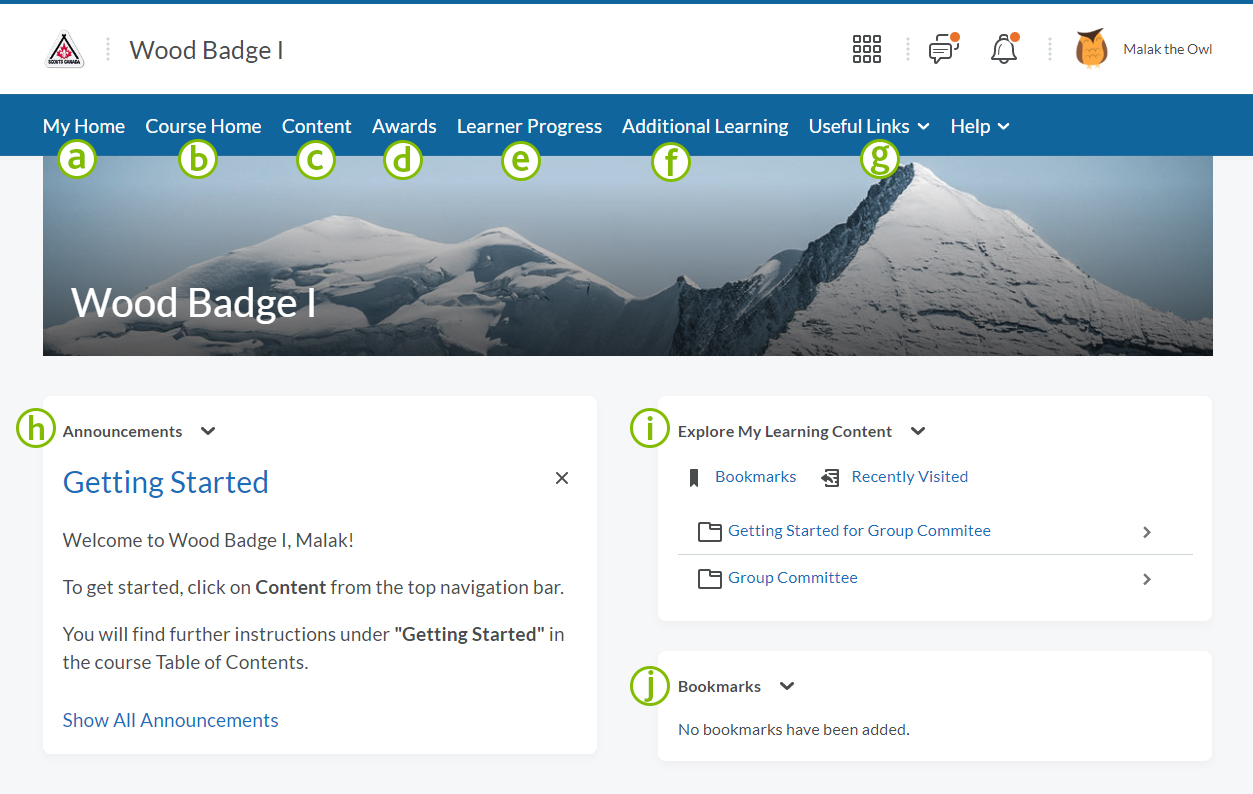The height and width of the screenshot is (794, 1253).
Task: Open the Awards page
Action: click(404, 126)
